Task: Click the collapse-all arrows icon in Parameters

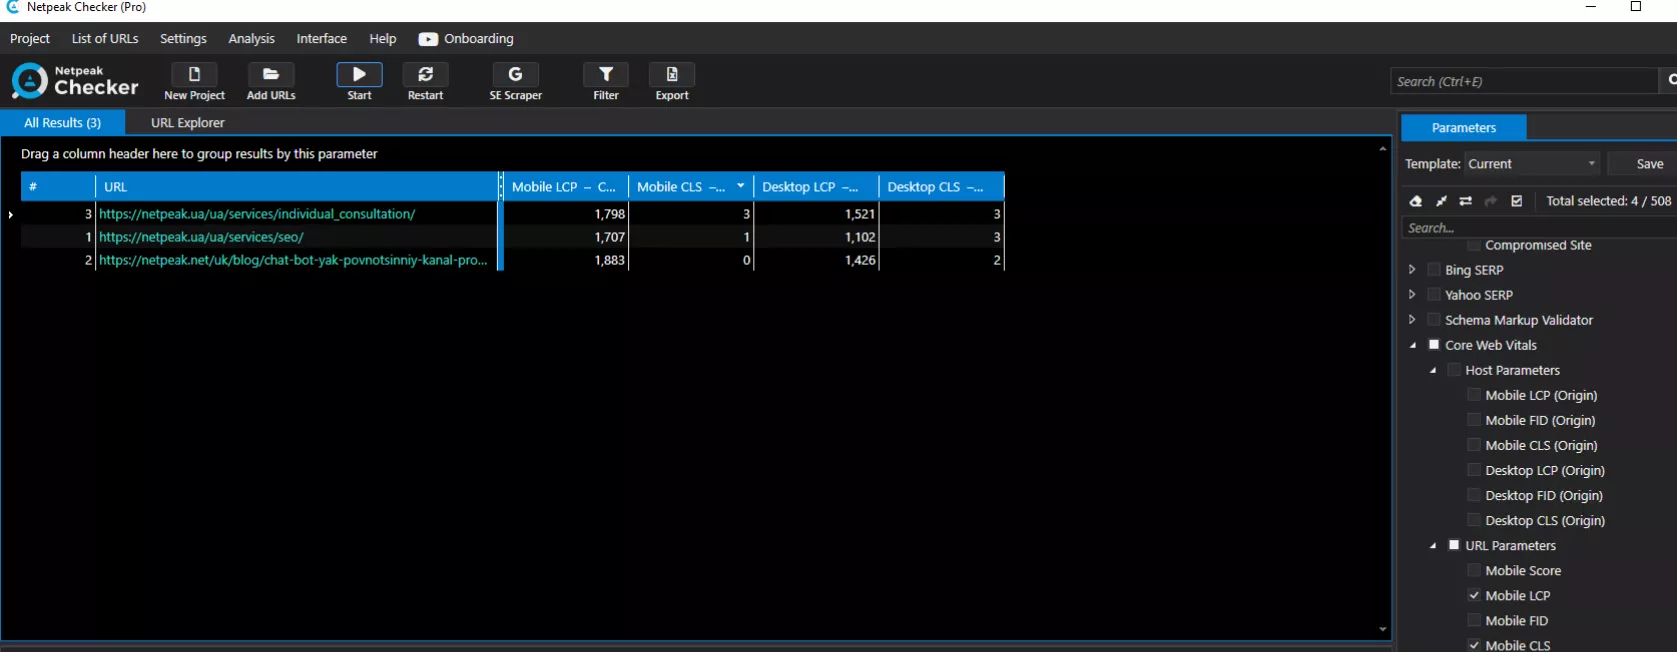Action: (x=1441, y=201)
